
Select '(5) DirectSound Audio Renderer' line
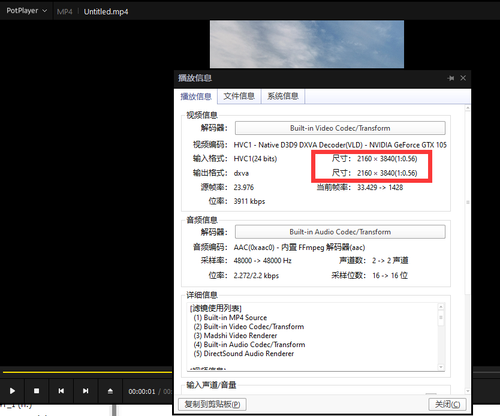coord(244,353)
